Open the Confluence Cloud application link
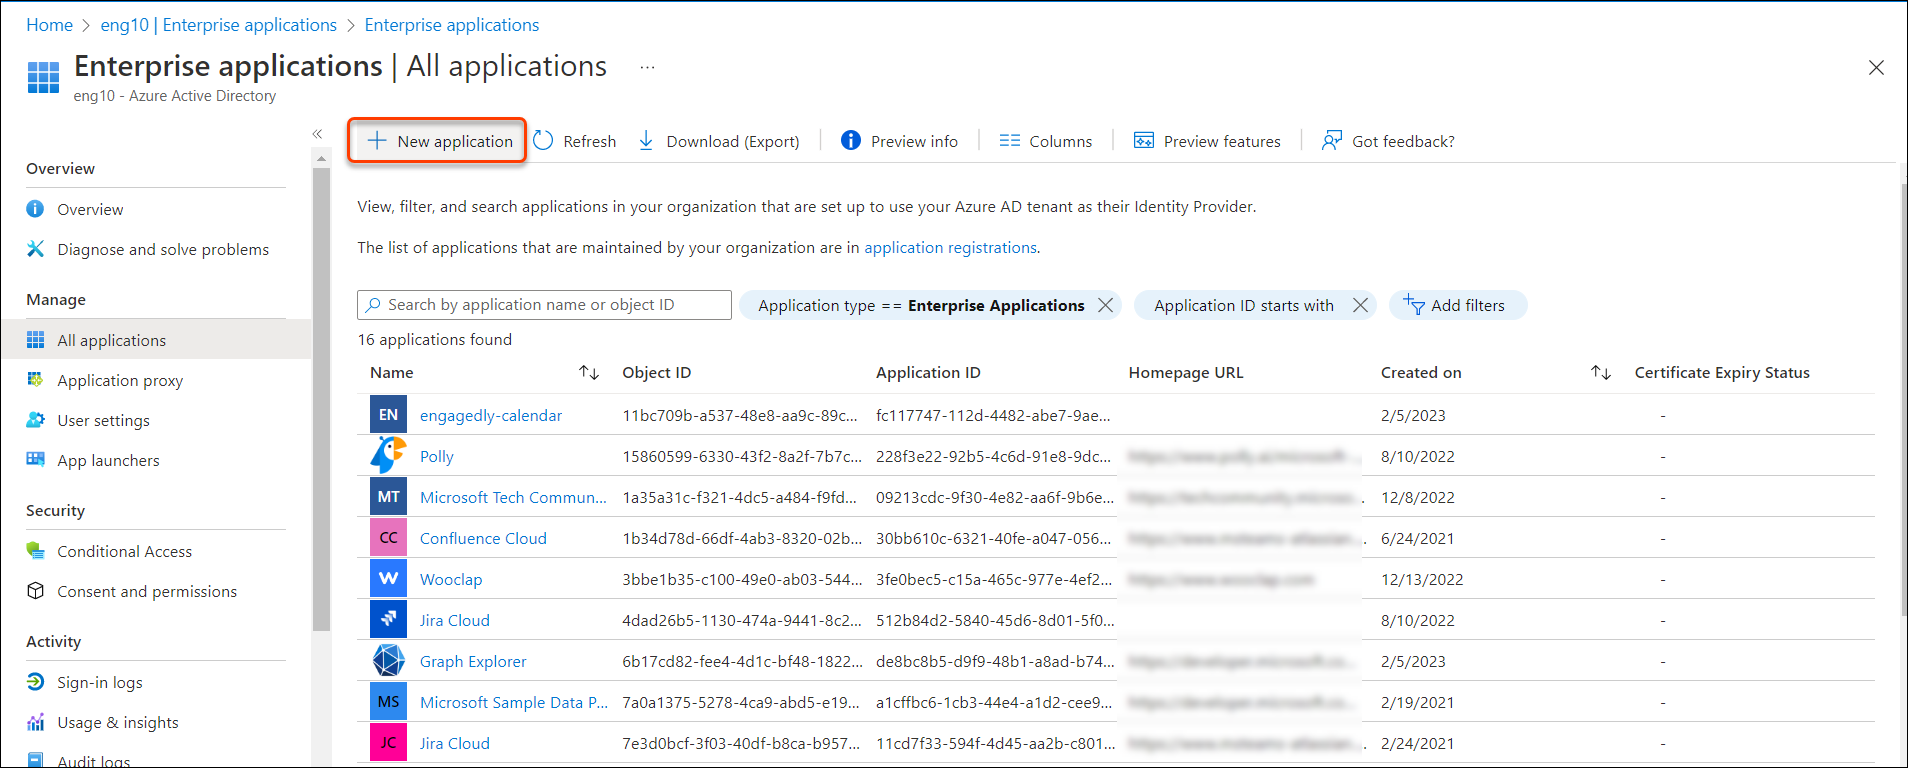1908x768 pixels. point(483,538)
